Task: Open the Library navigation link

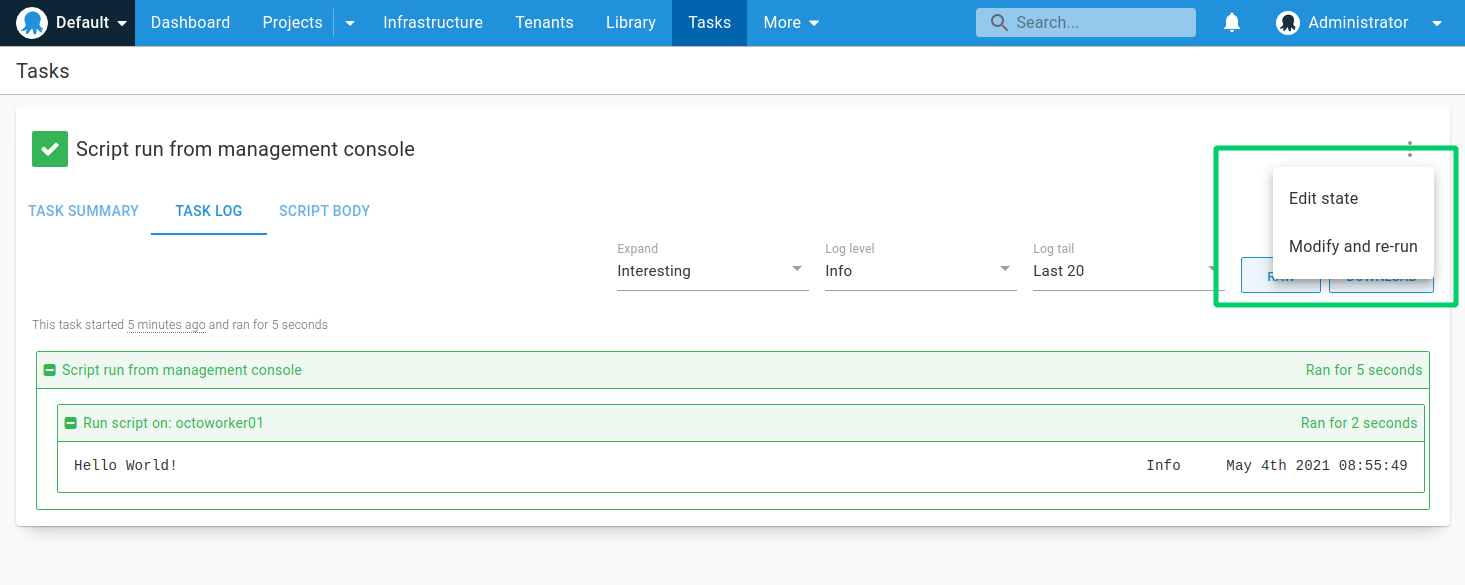Action: click(x=630, y=23)
